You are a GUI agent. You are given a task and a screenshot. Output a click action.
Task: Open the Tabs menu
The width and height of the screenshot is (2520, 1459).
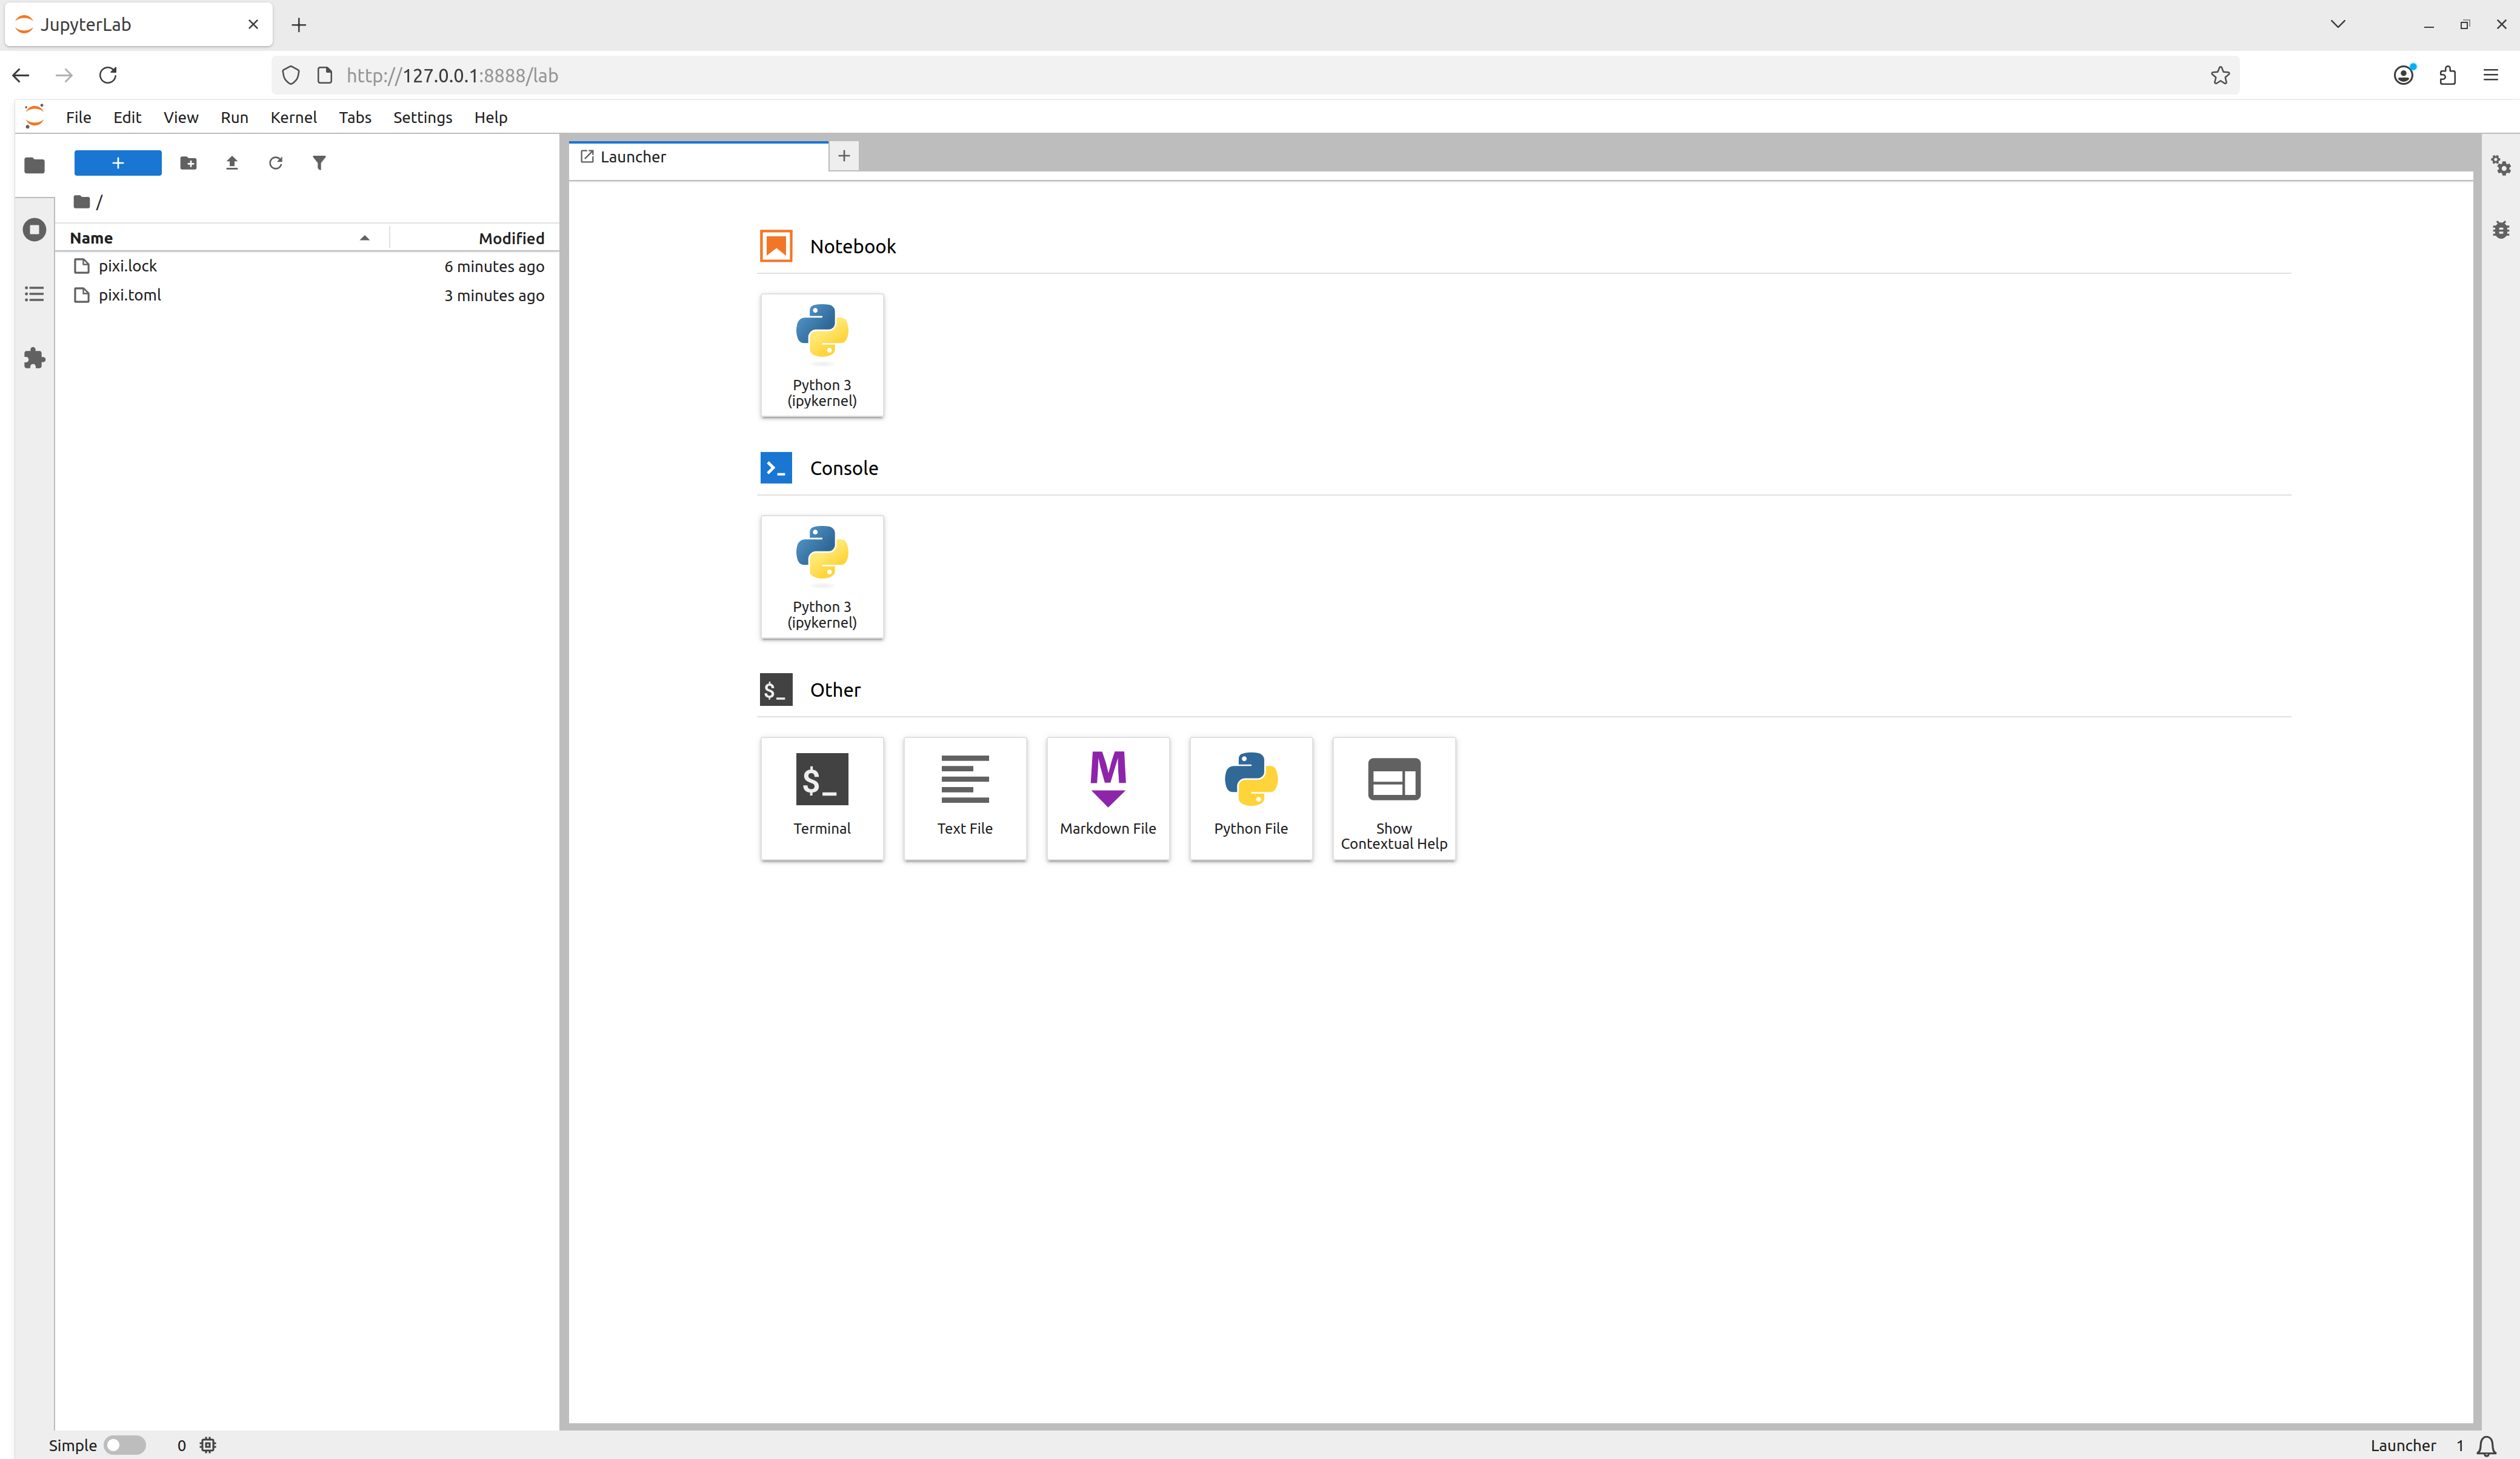click(x=355, y=117)
